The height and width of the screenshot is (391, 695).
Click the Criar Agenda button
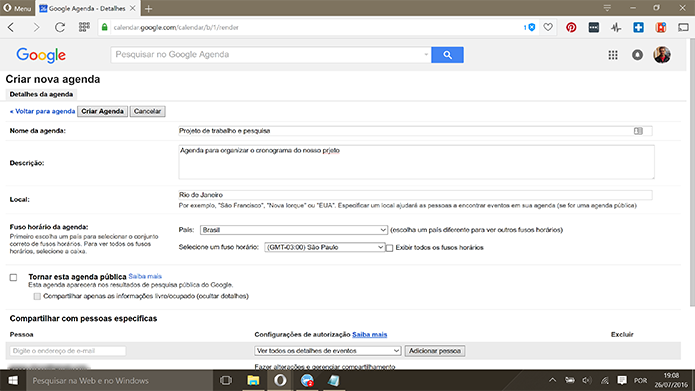point(102,111)
